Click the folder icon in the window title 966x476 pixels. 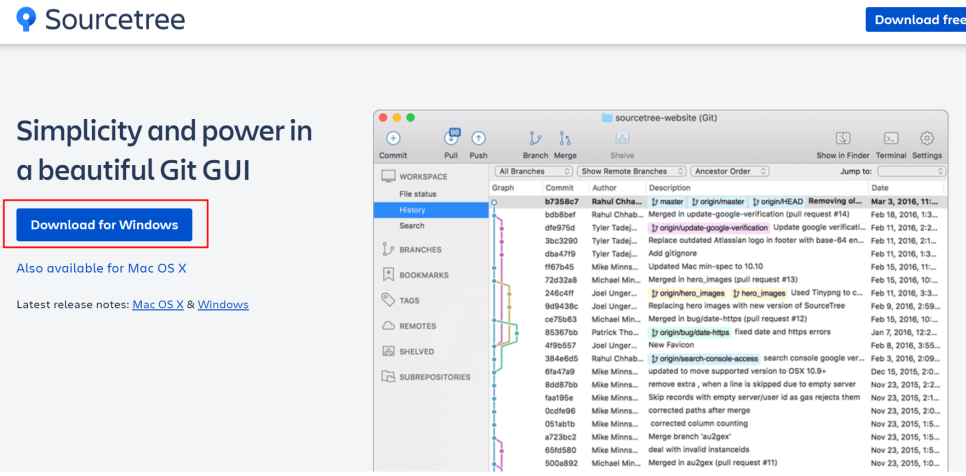pyautogui.click(x=607, y=118)
